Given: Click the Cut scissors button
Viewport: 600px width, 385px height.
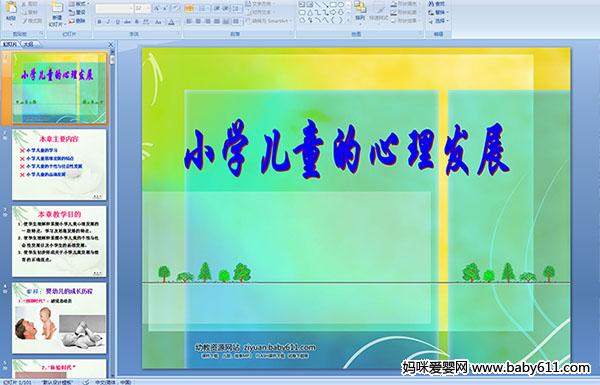Looking at the screenshot, I should pyautogui.click(x=30, y=4).
